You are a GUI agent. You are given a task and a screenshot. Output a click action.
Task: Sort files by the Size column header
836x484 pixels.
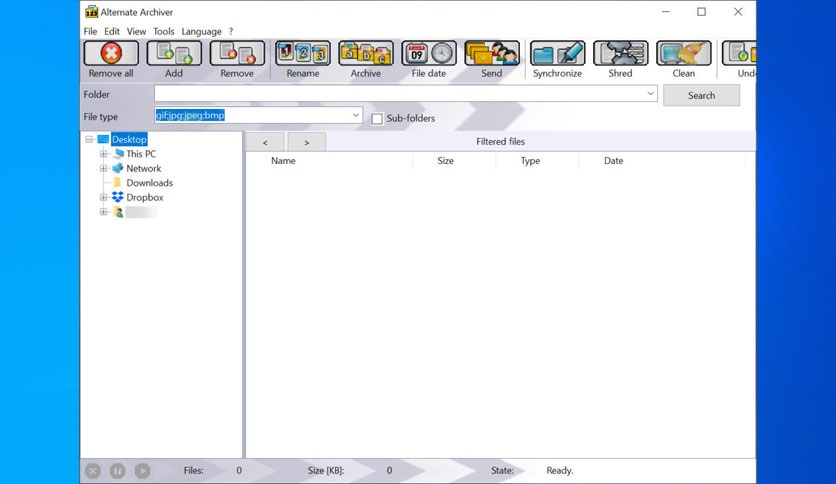[445, 161]
